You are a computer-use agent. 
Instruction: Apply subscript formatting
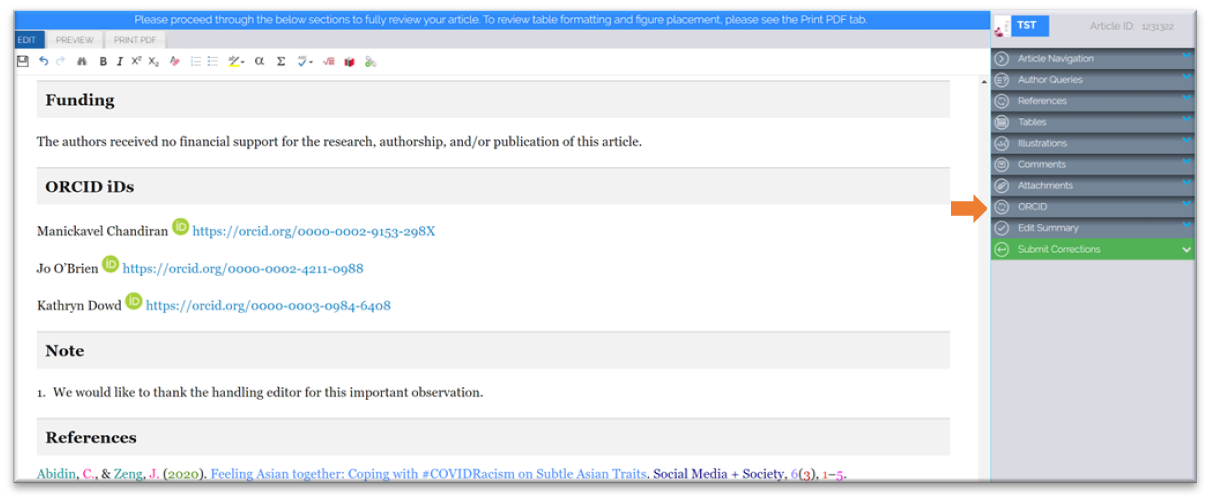pyautogui.click(x=153, y=62)
